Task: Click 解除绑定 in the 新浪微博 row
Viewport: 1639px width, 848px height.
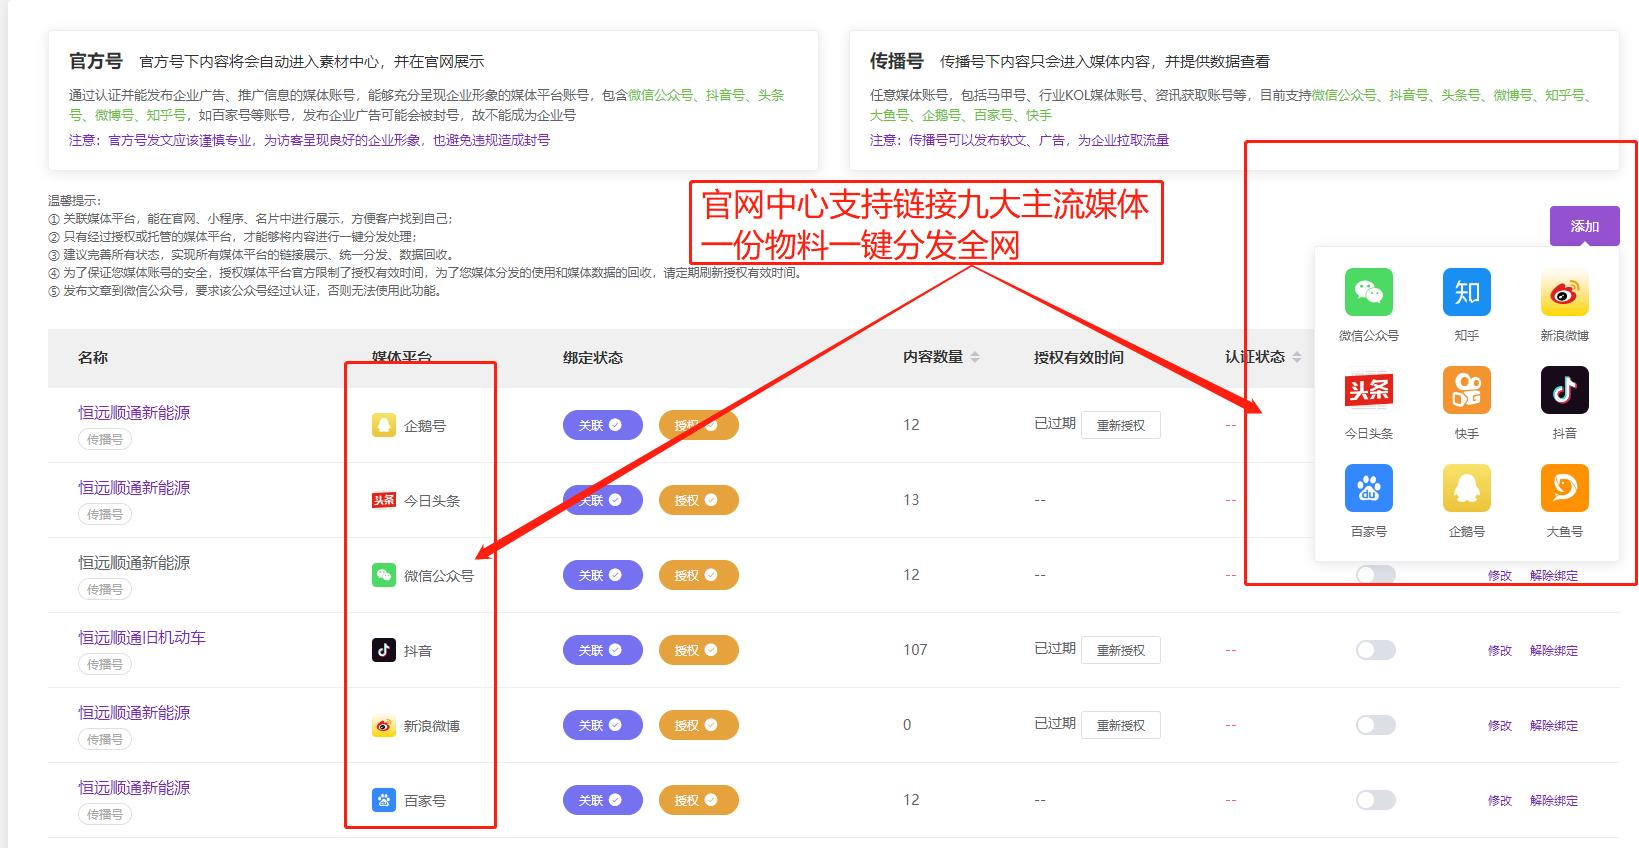Action: tap(1554, 726)
